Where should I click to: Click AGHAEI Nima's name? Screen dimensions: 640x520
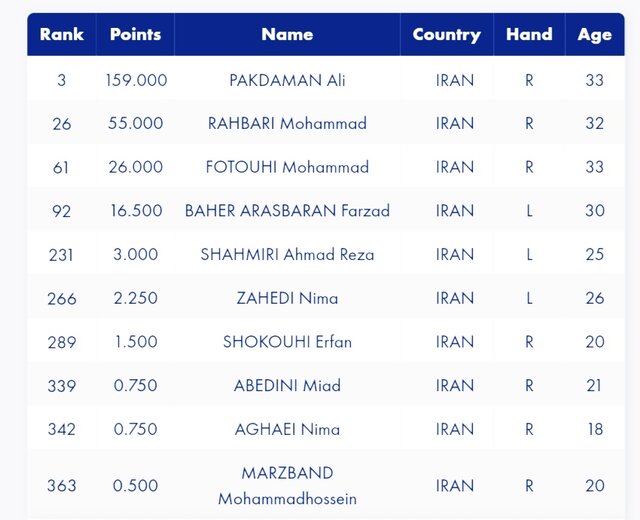(x=287, y=429)
